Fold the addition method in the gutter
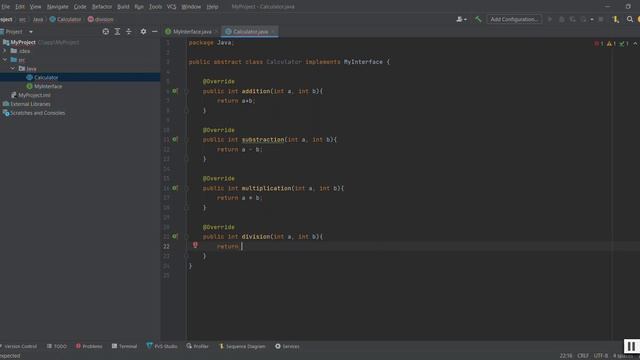 coord(187,91)
